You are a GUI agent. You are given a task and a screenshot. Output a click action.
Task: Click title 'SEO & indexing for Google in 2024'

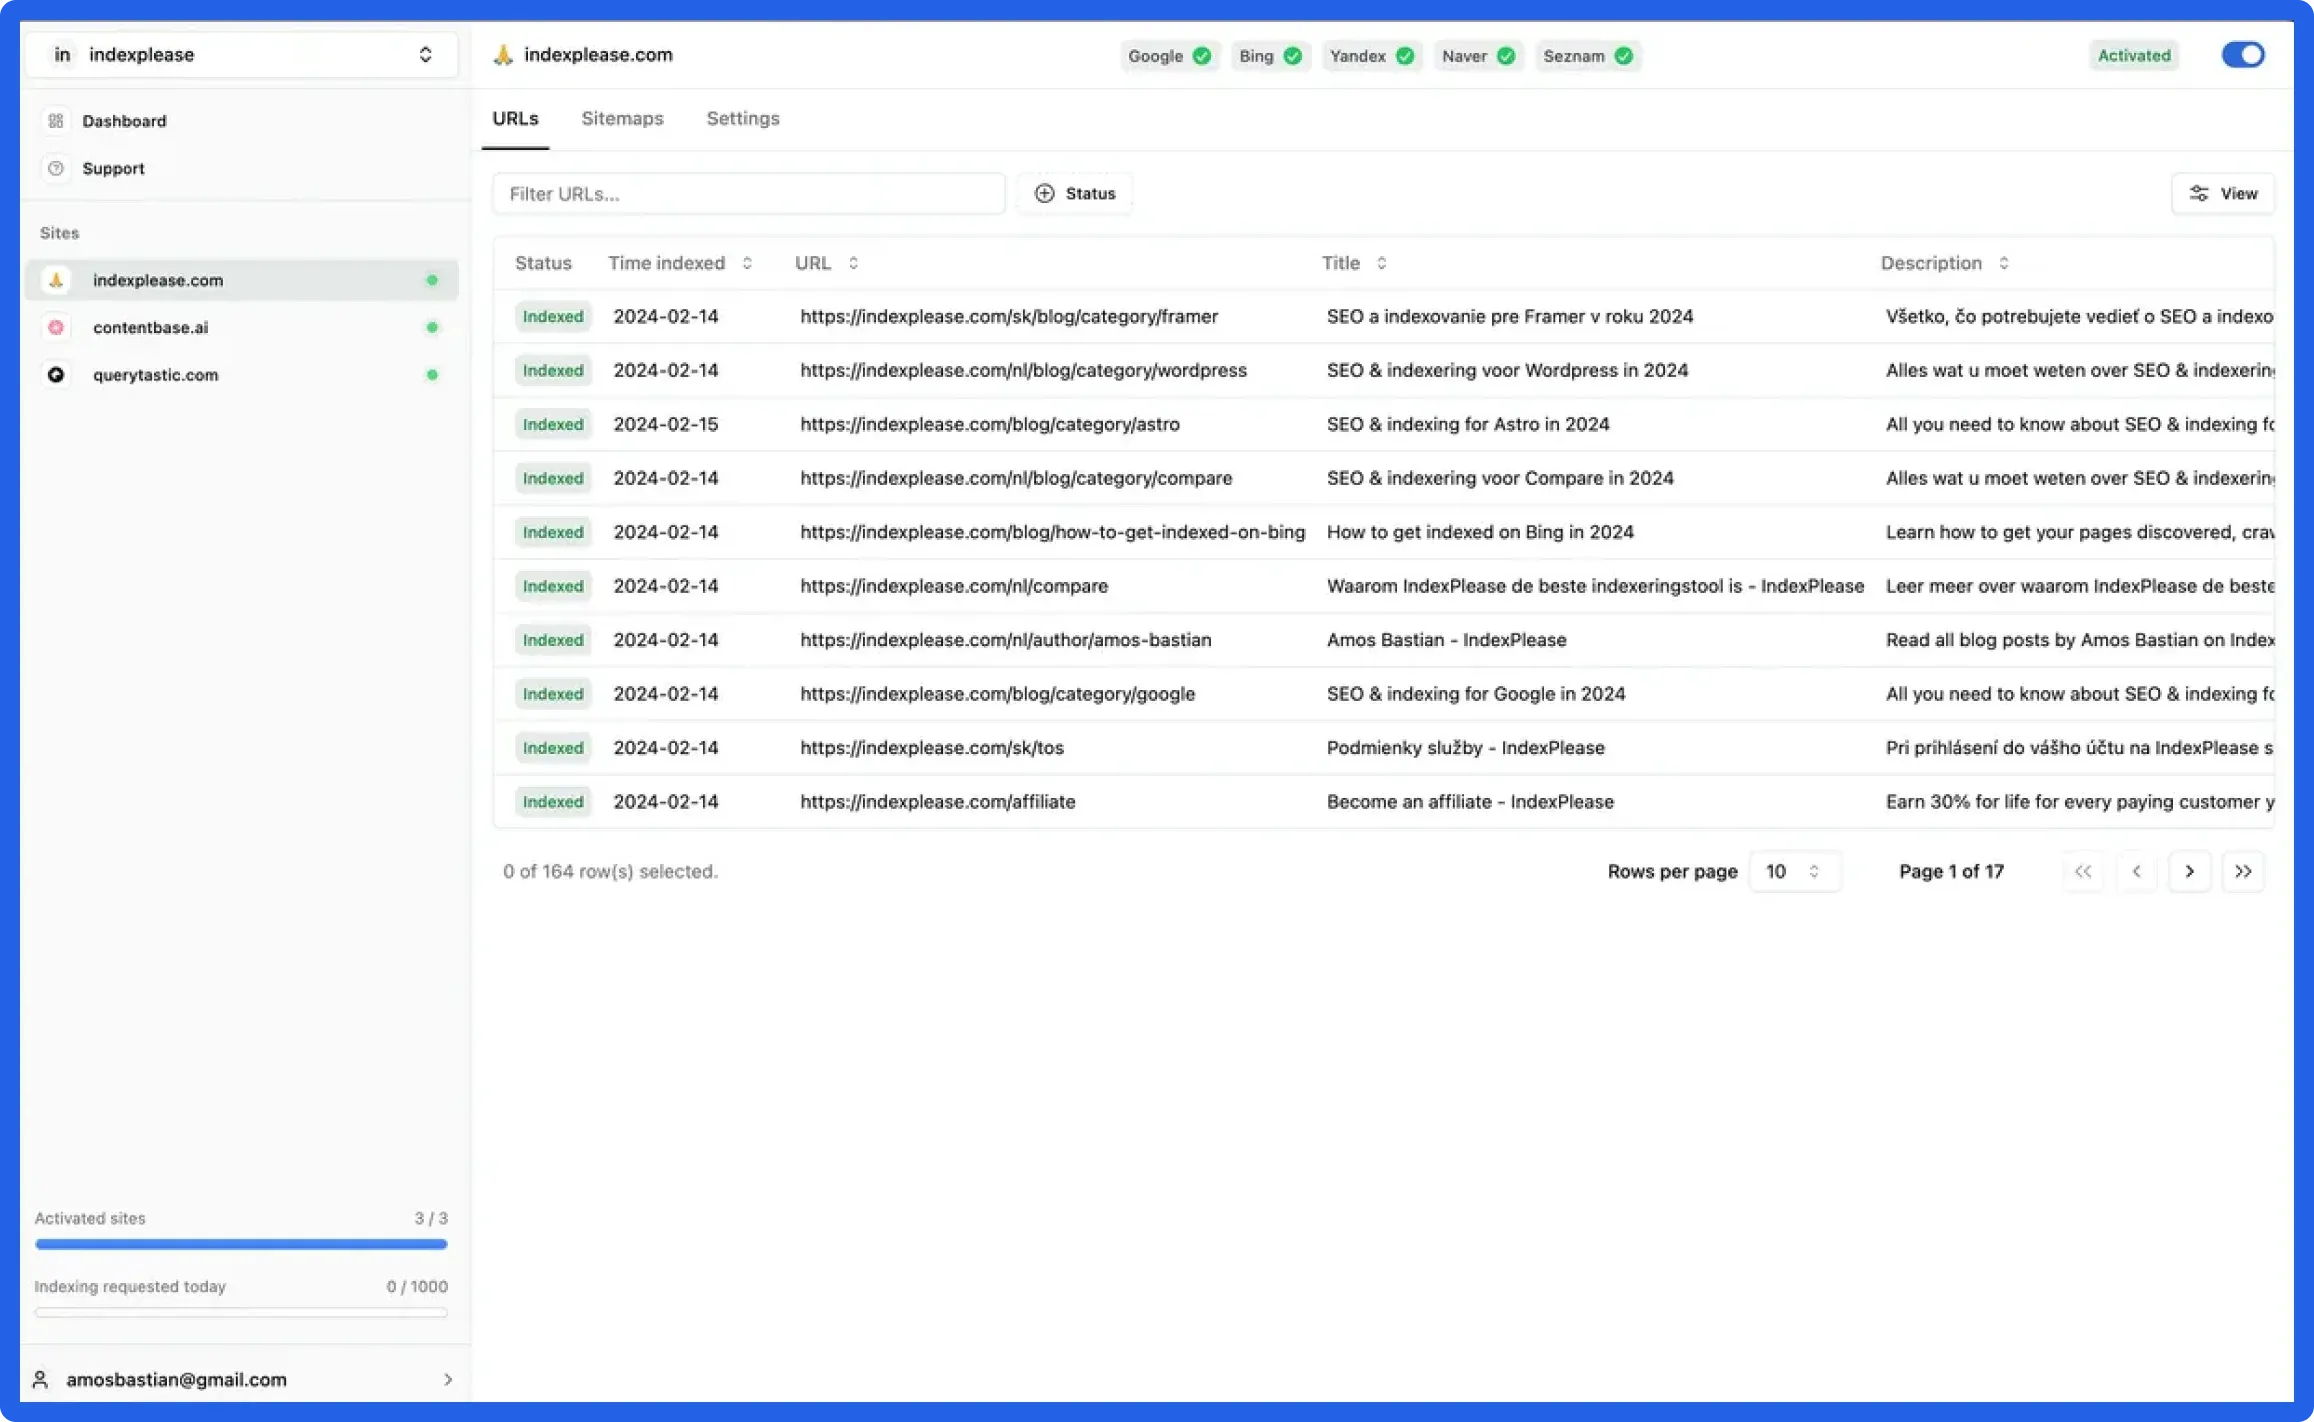tap(1476, 693)
